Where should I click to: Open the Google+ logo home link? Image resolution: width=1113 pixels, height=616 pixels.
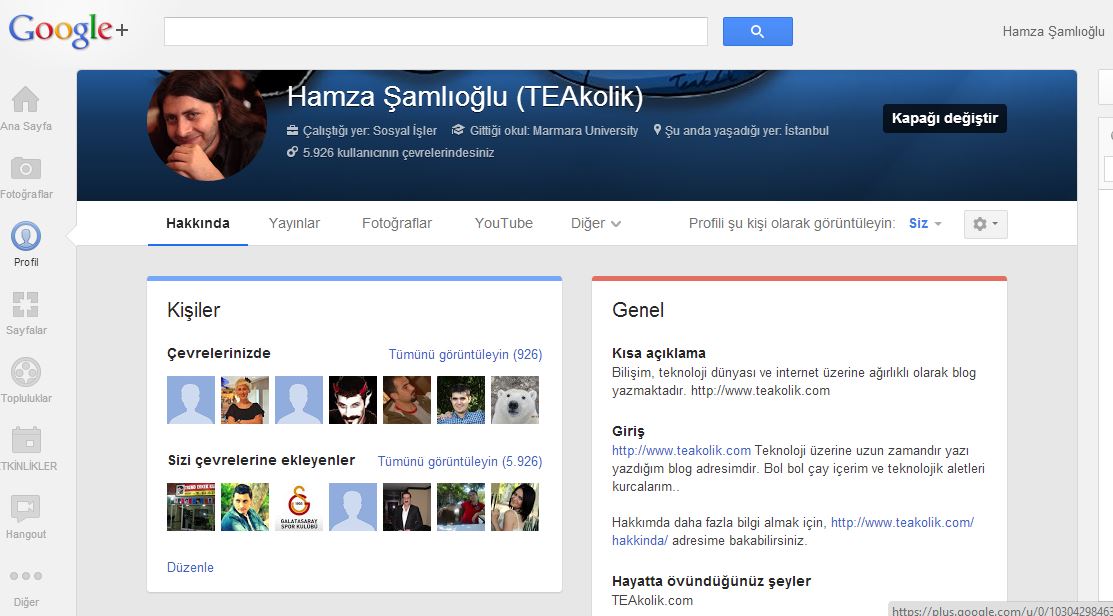click(68, 31)
